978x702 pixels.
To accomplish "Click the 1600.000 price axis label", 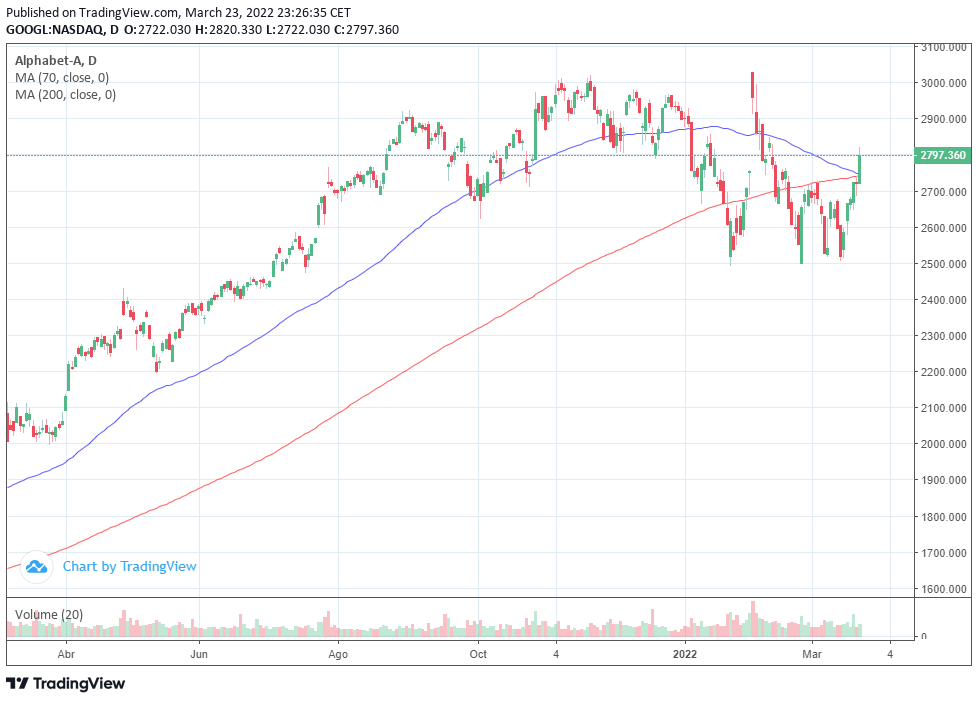I will pos(944,589).
